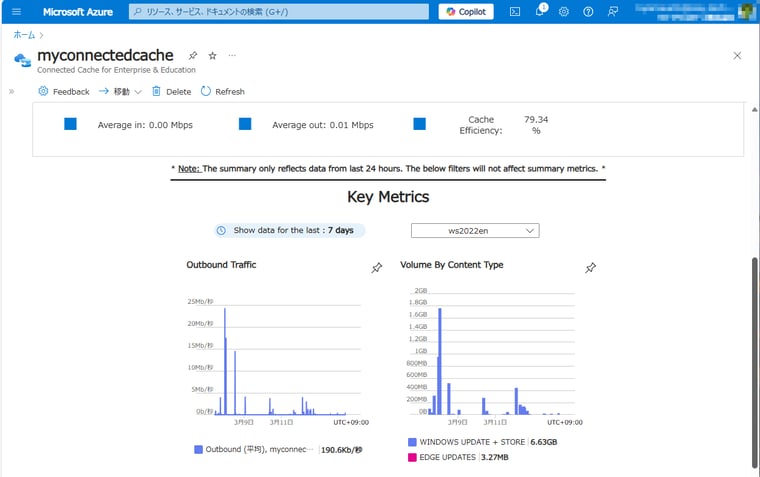Screen dimensions: 760x477
Task: Click the Key Metrics heading
Action: 388,197
